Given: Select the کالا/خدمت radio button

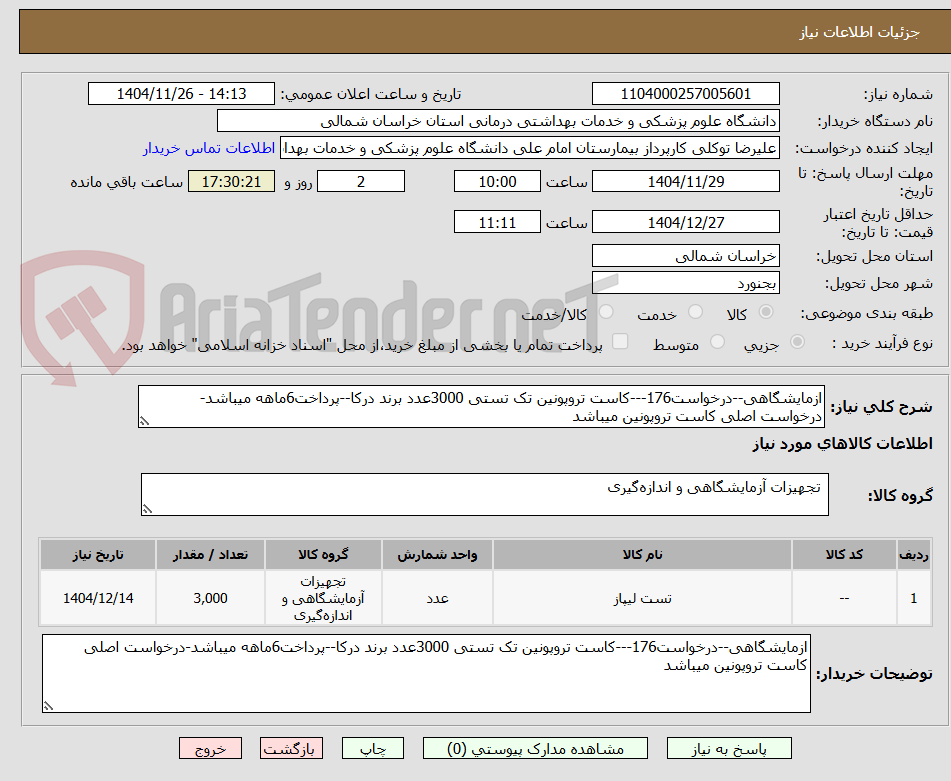Looking at the screenshot, I should (606, 312).
